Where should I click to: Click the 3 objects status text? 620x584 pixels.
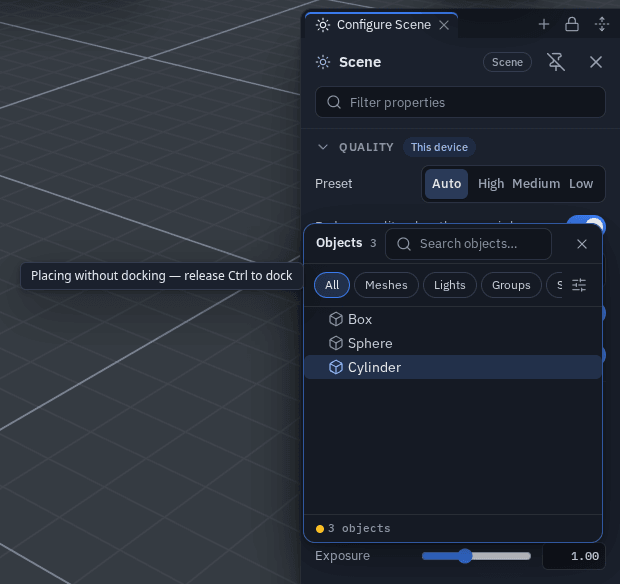coord(359,528)
